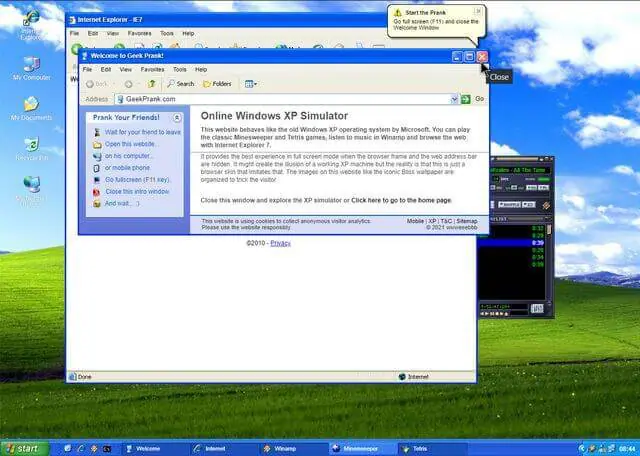The image size is (640, 456).
Task: Open File menu in Welcome window
Action: click(x=87, y=69)
